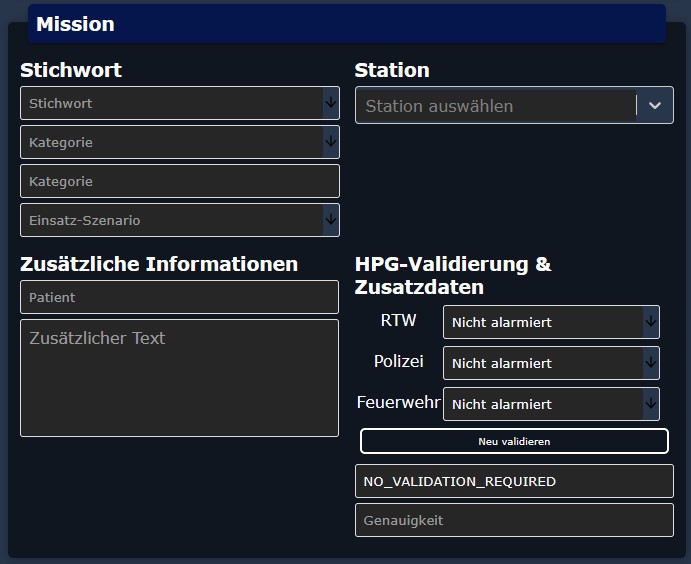Expand the Einsatz-Szenario dropdown
Image resolution: width=691 pixels, height=564 pixels.
(x=180, y=220)
